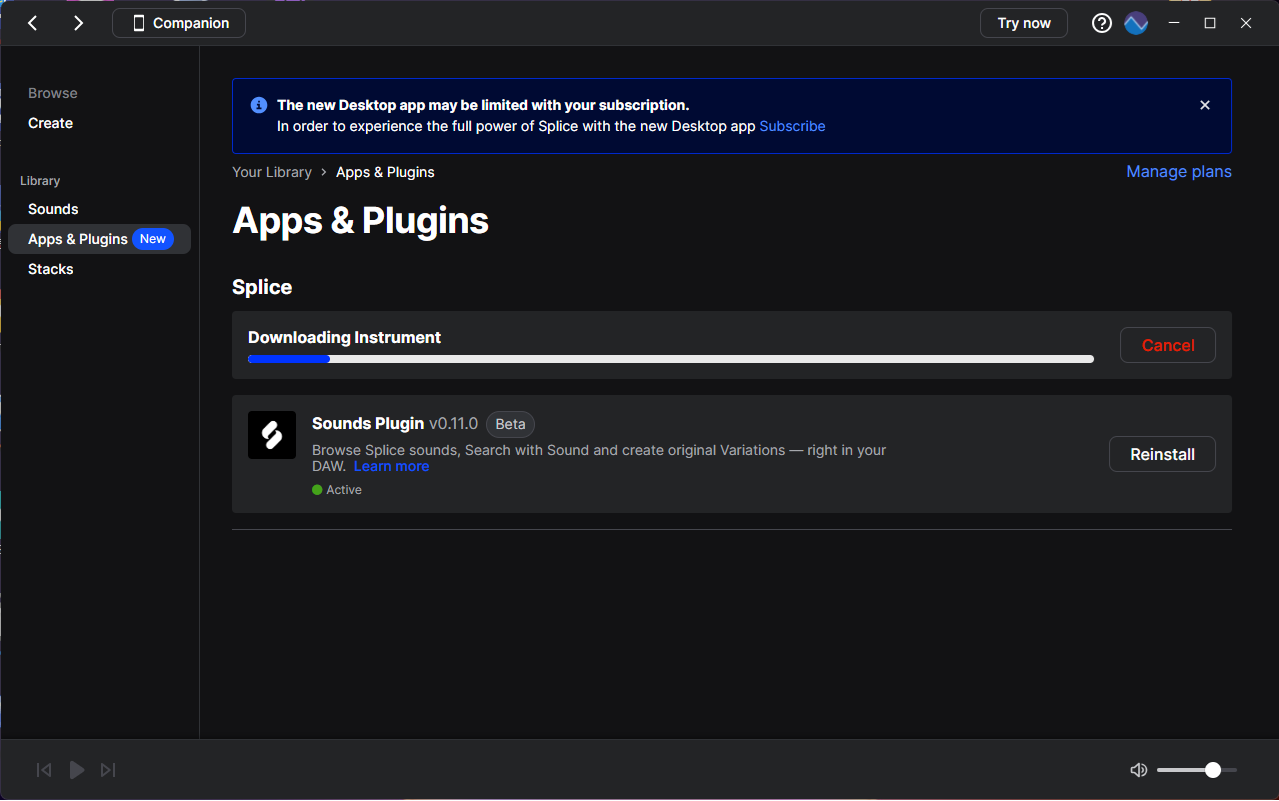Maximize the Splice window

1210,23
